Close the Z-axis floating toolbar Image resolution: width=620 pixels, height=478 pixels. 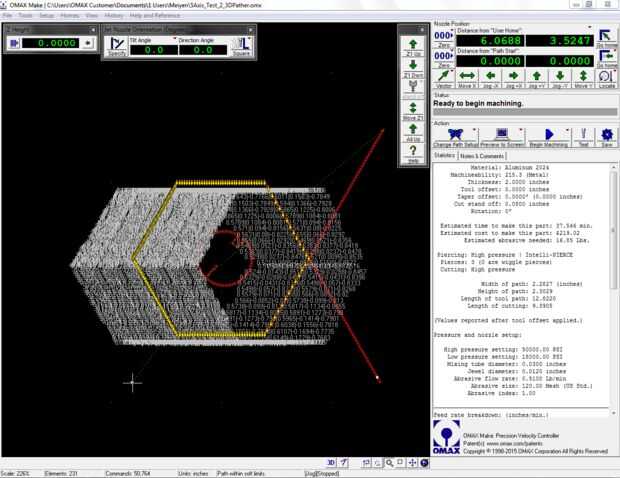pos(422,30)
